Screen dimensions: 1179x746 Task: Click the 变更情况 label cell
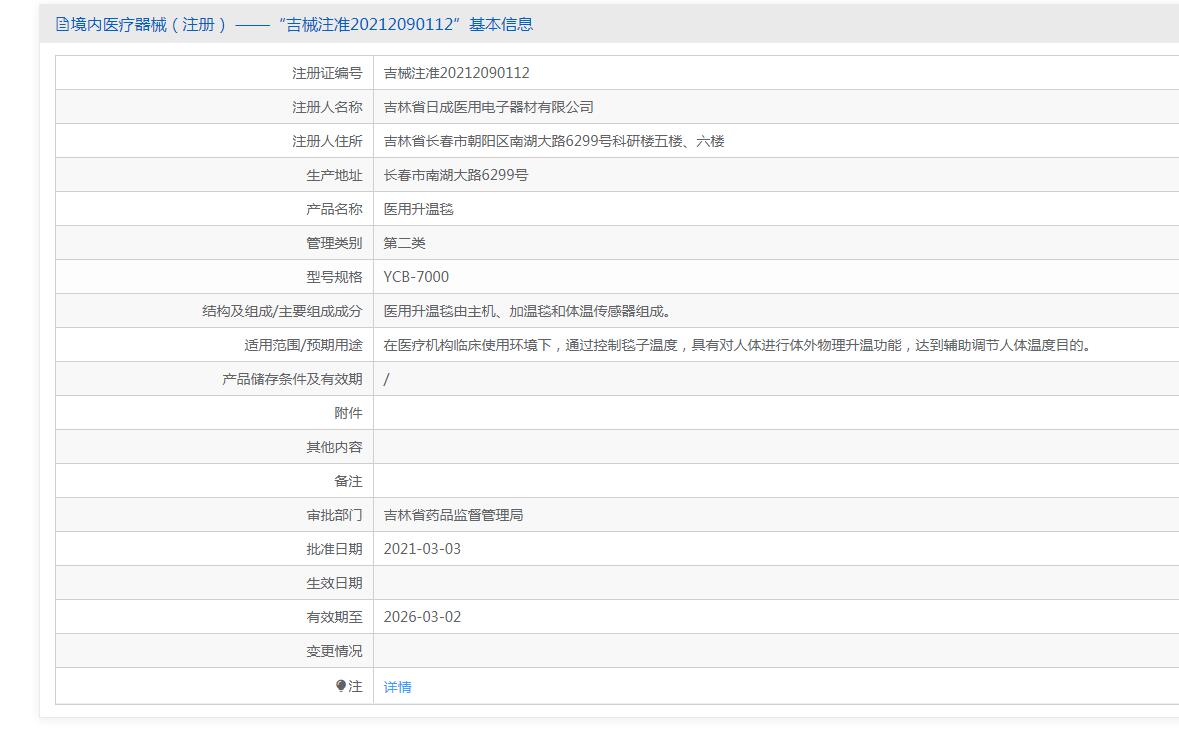334,651
